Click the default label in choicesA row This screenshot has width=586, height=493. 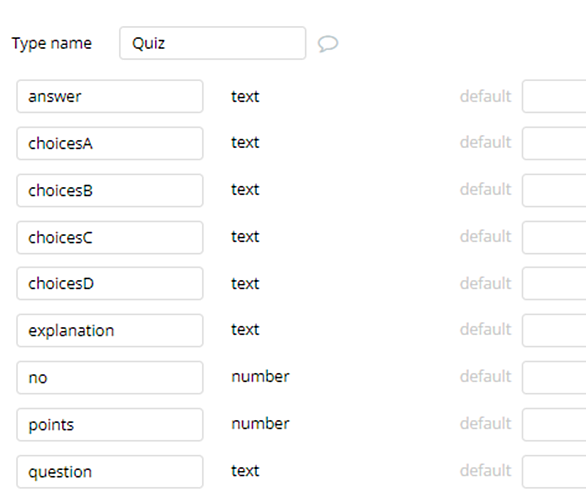(485, 142)
